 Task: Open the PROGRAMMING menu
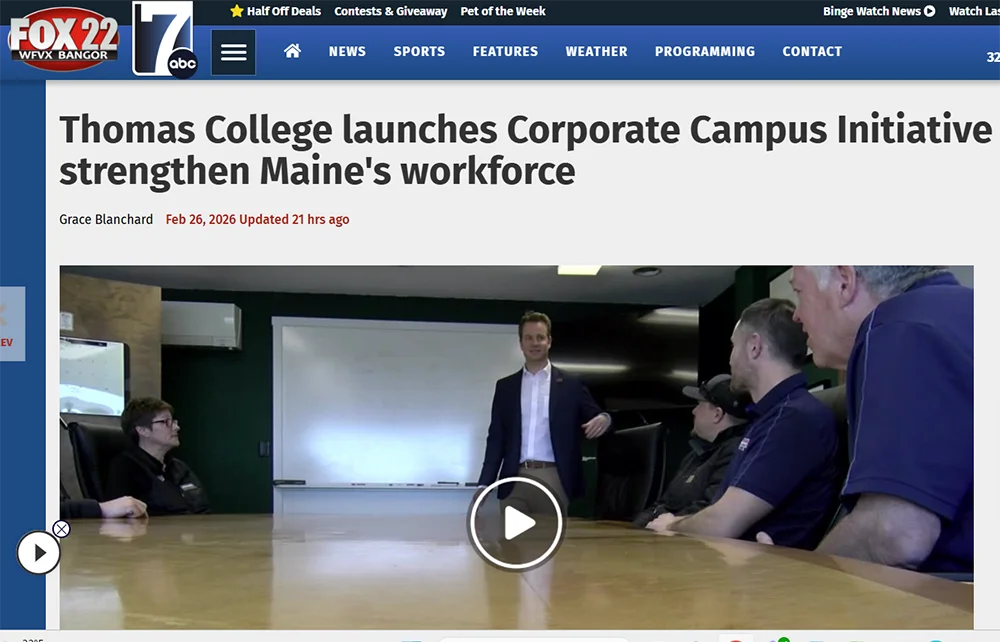point(705,52)
